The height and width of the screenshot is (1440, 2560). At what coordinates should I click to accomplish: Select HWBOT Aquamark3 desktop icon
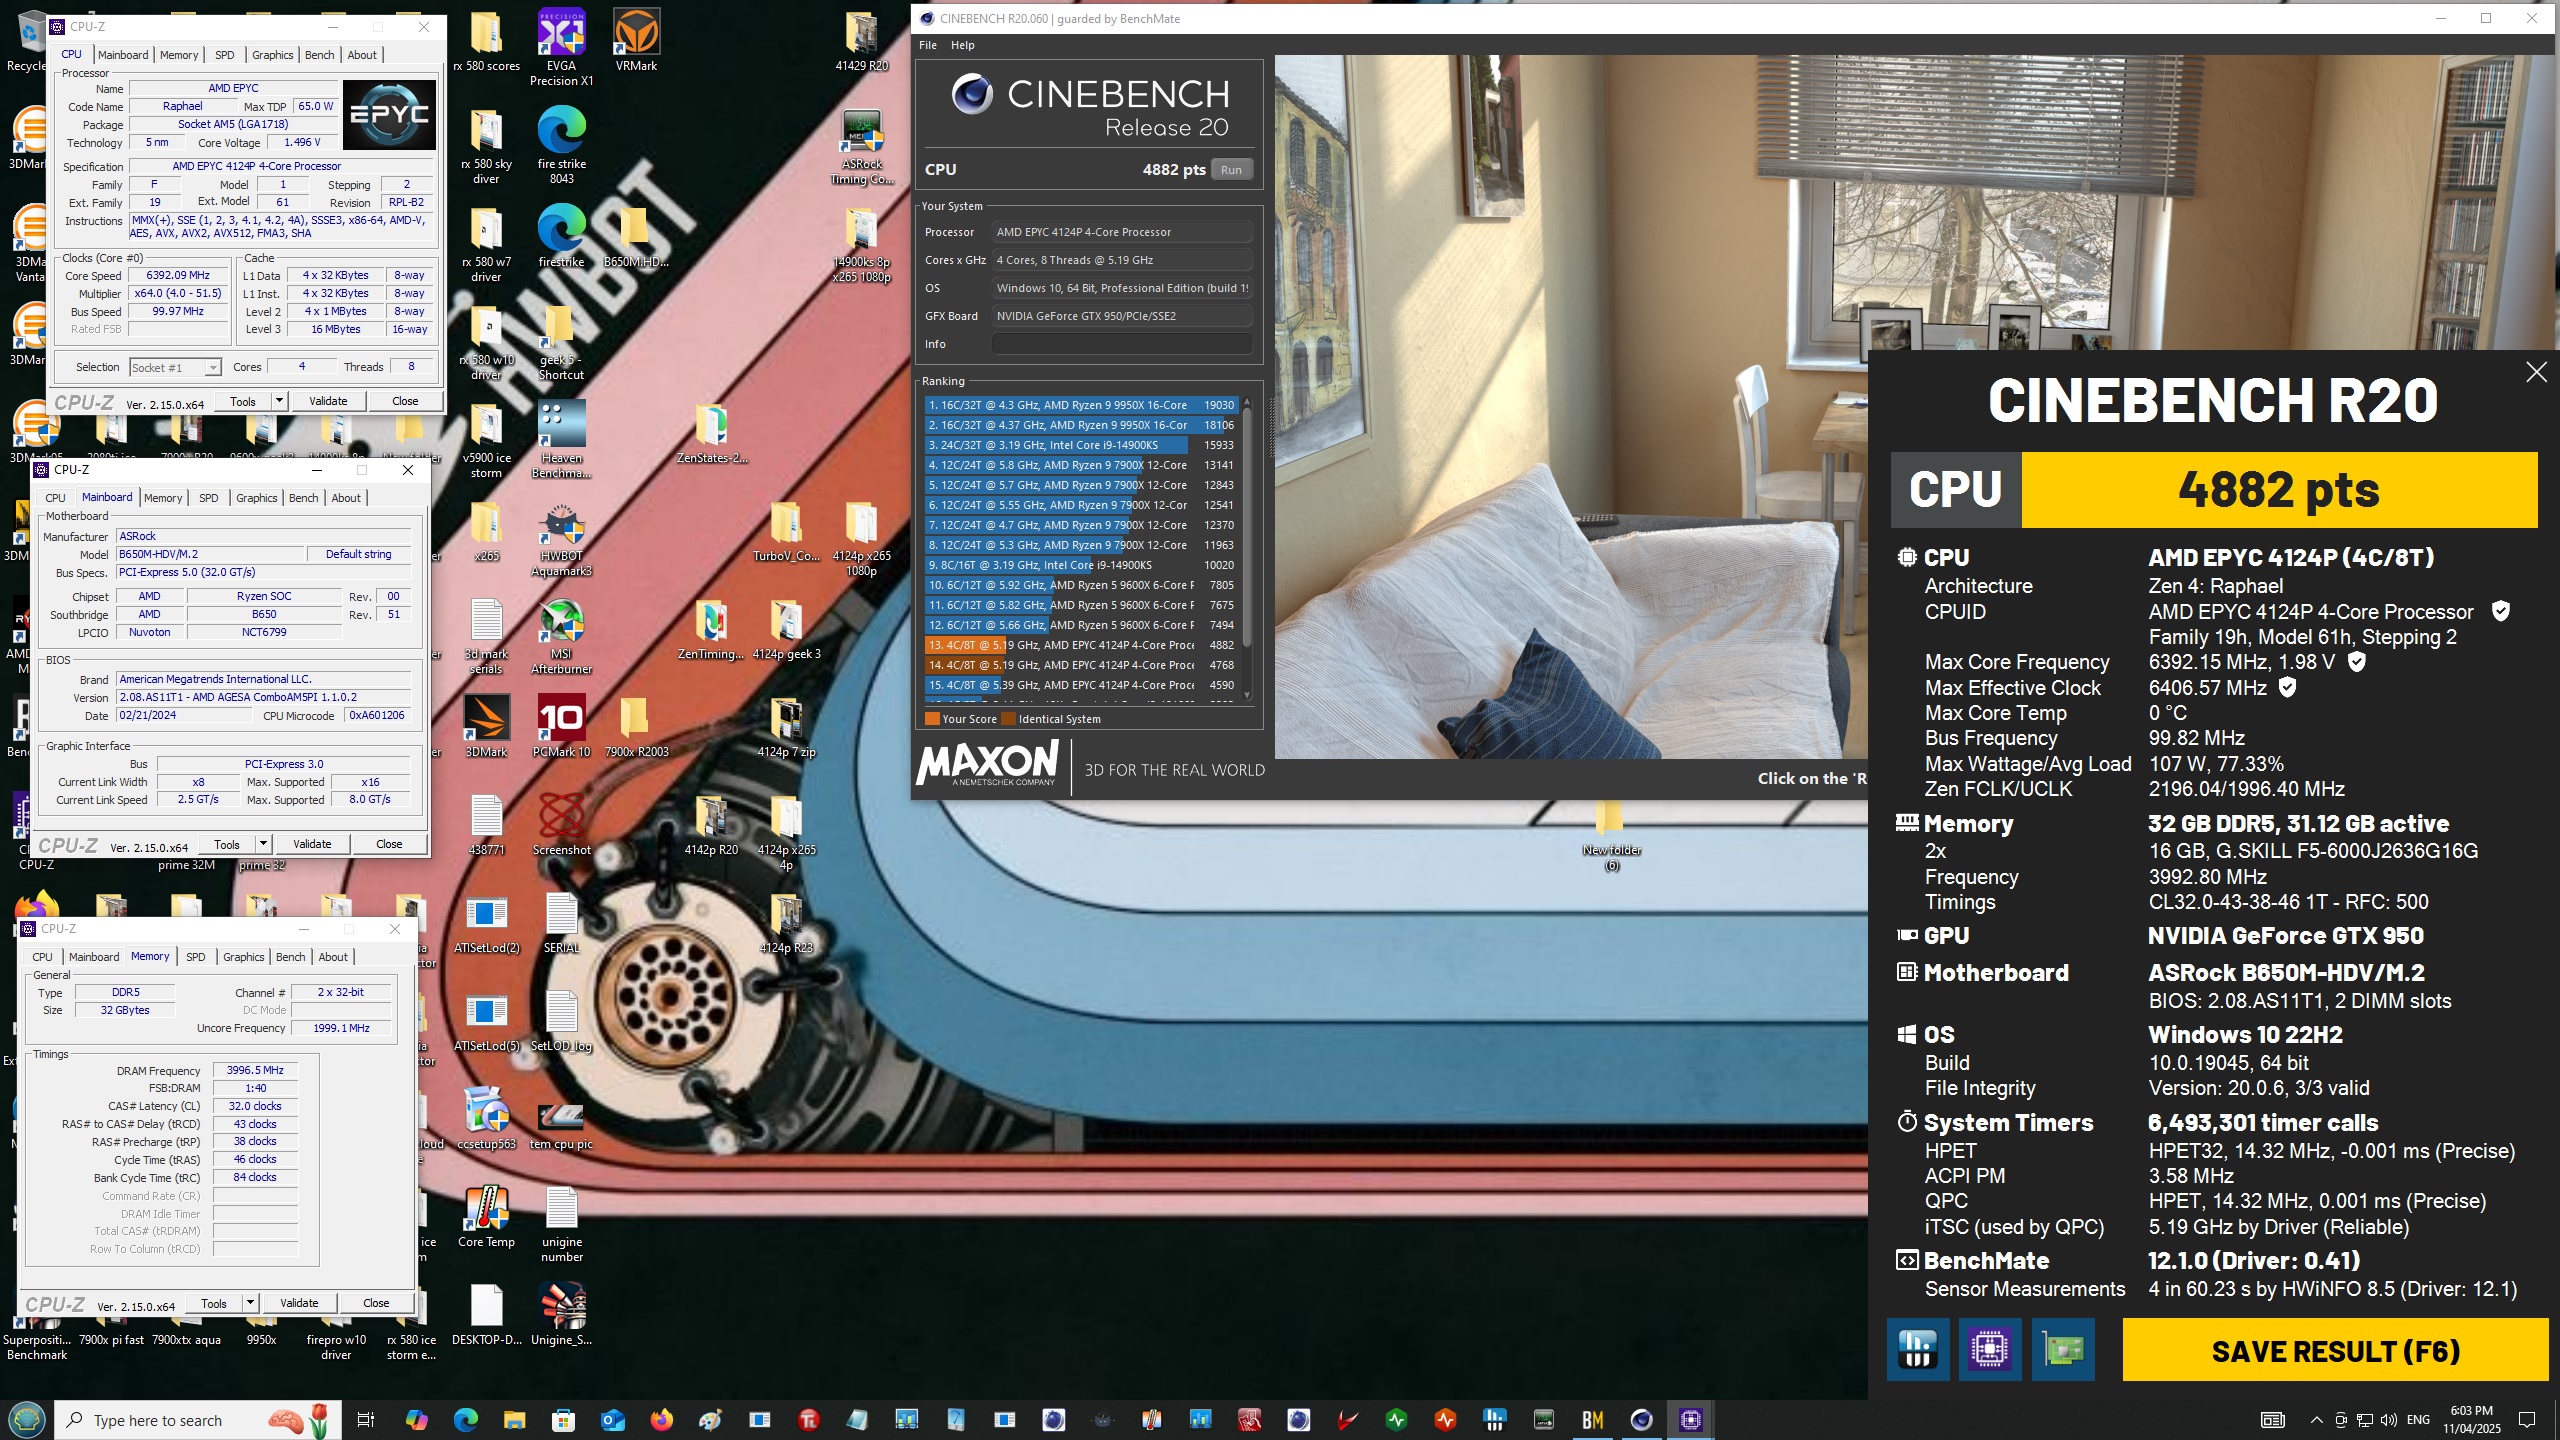(x=561, y=540)
